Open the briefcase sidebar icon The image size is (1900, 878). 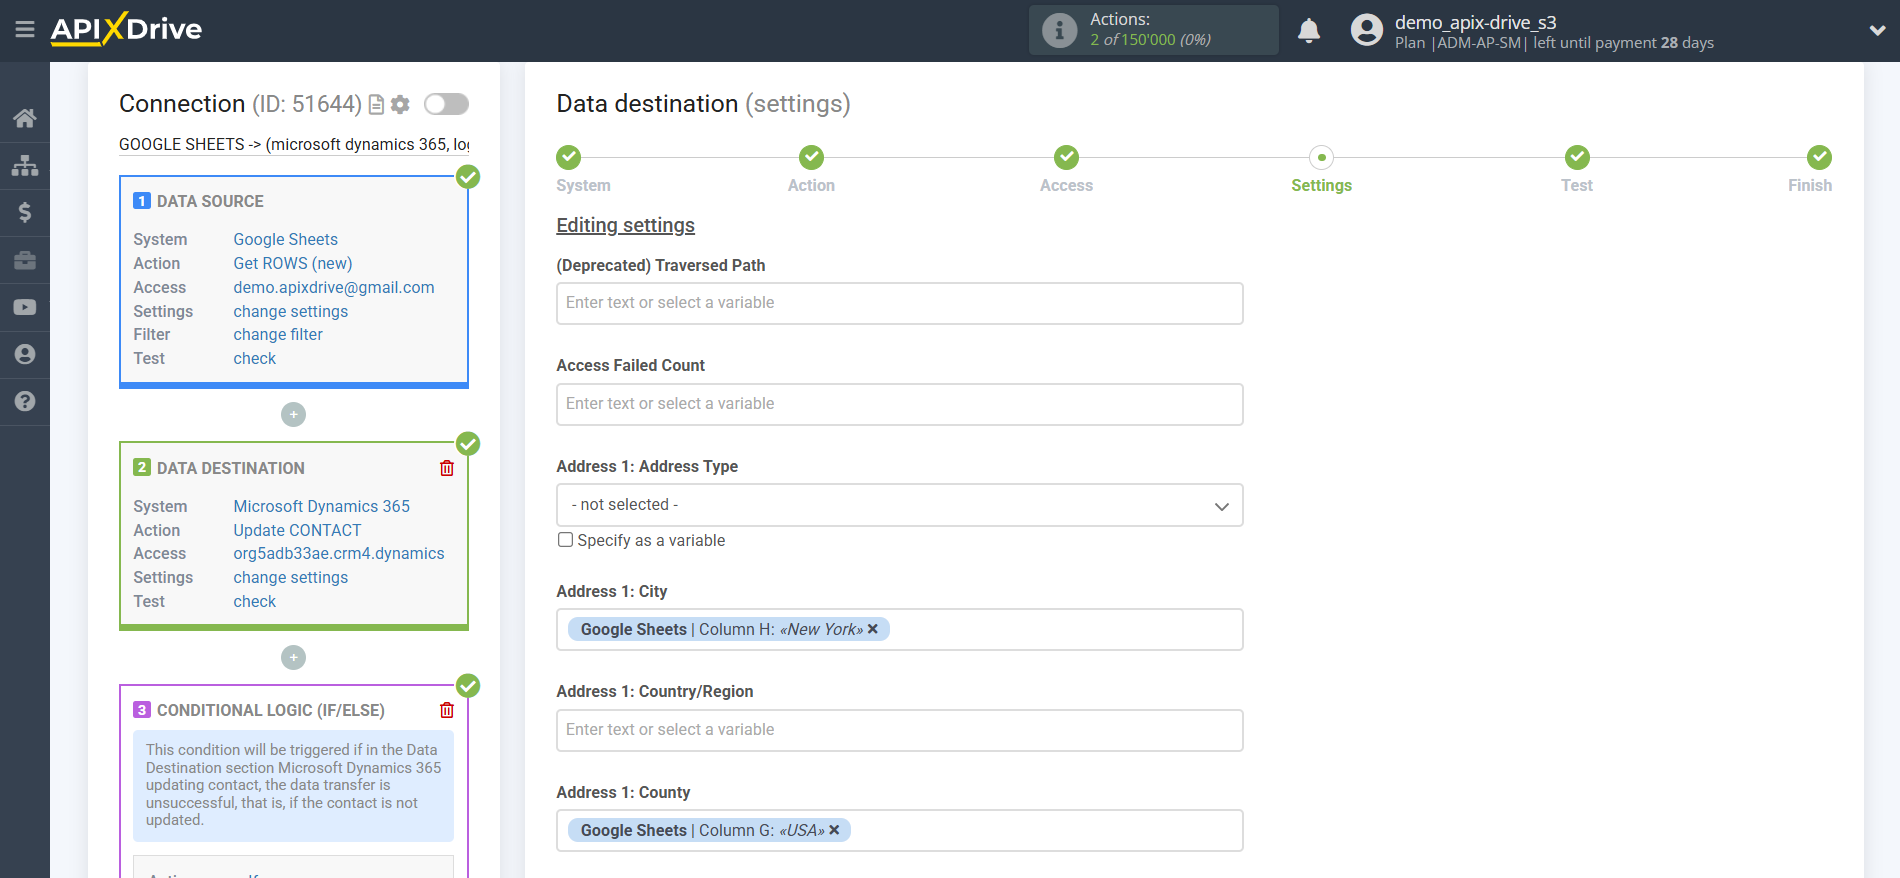click(25, 260)
